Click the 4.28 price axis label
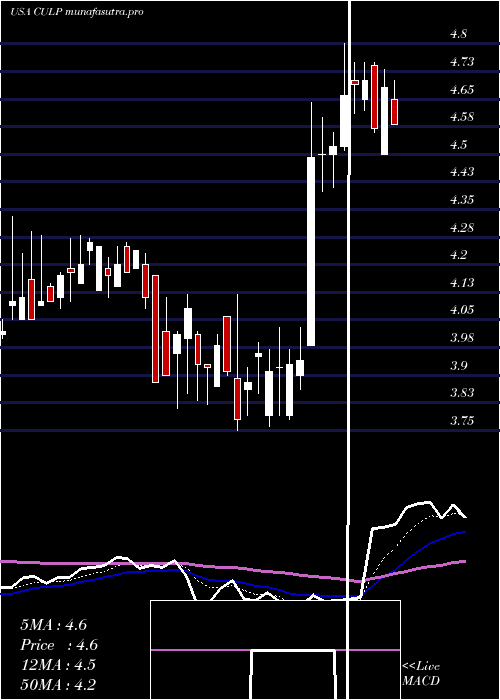 pyautogui.click(x=462, y=228)
